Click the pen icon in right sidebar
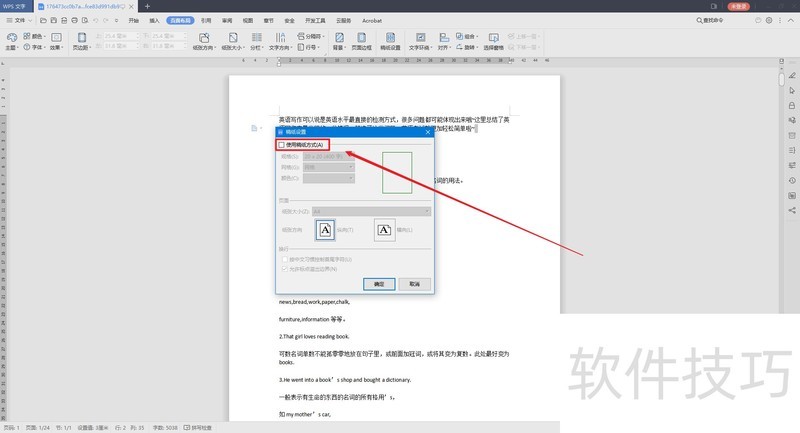Image resolution: width=800 pixels, height=433 pixels. 792,75
